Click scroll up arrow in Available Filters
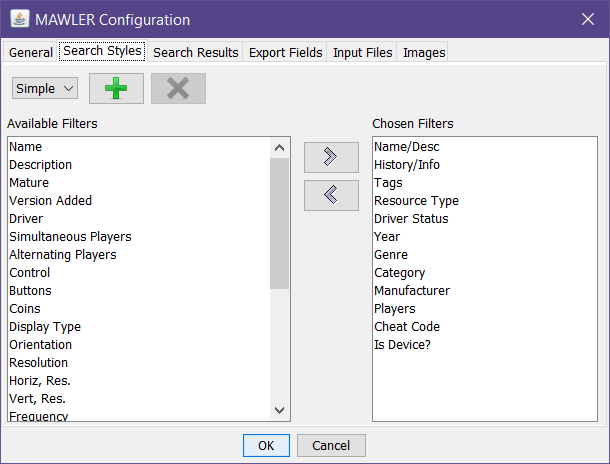This screenshot has height=464, width=610. click(x=280, y=147)
